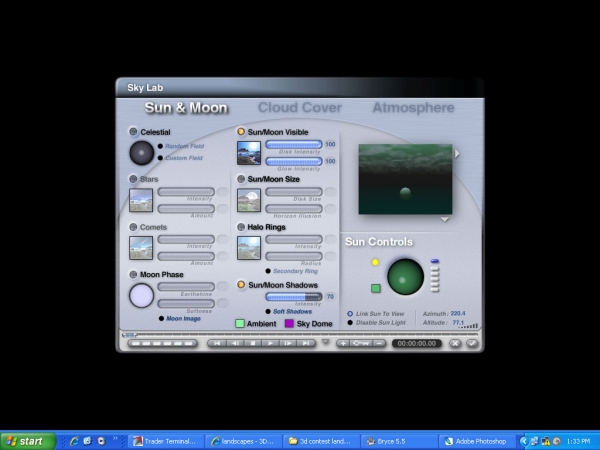Click the Halo Rings preview image
The image size is (600, 450).
pyautogui.click(x=249, y=248)
